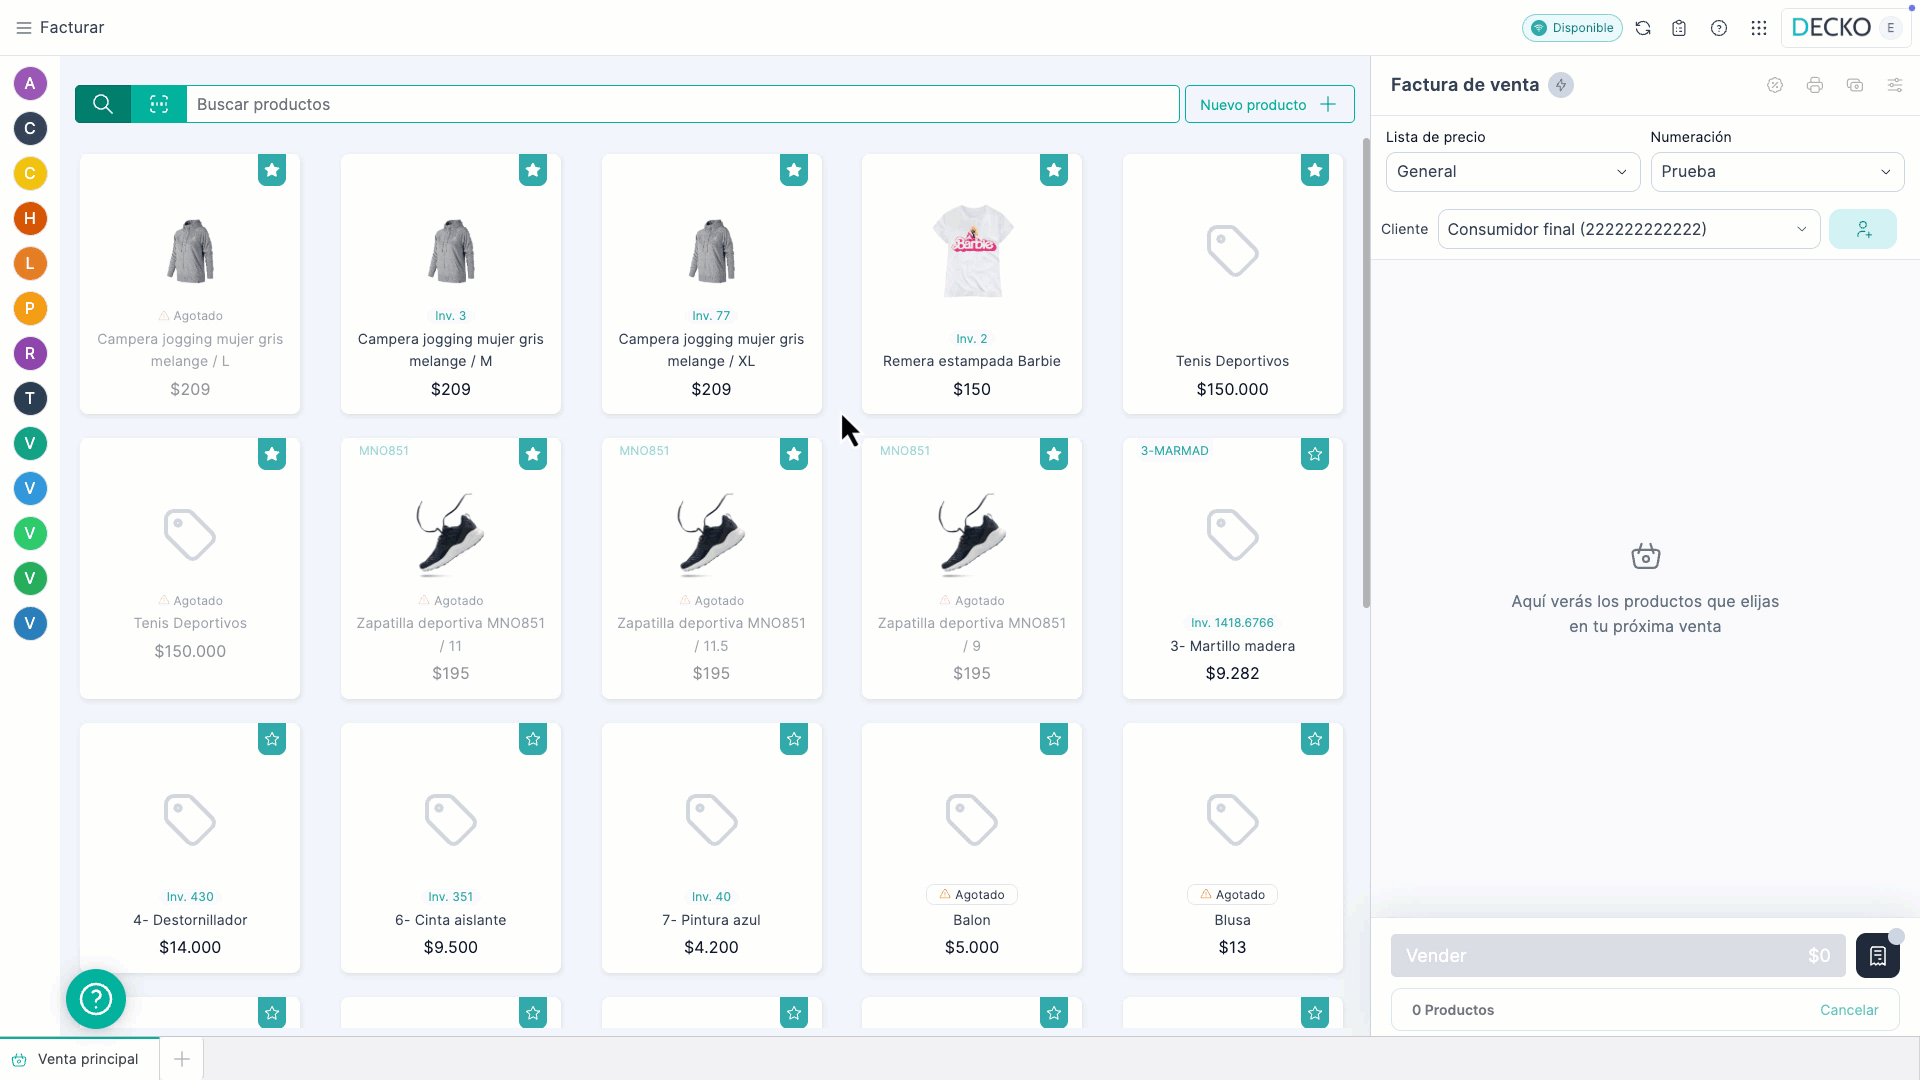
Task: Add a new sale tab with plus
Action: pos(182,1059)
